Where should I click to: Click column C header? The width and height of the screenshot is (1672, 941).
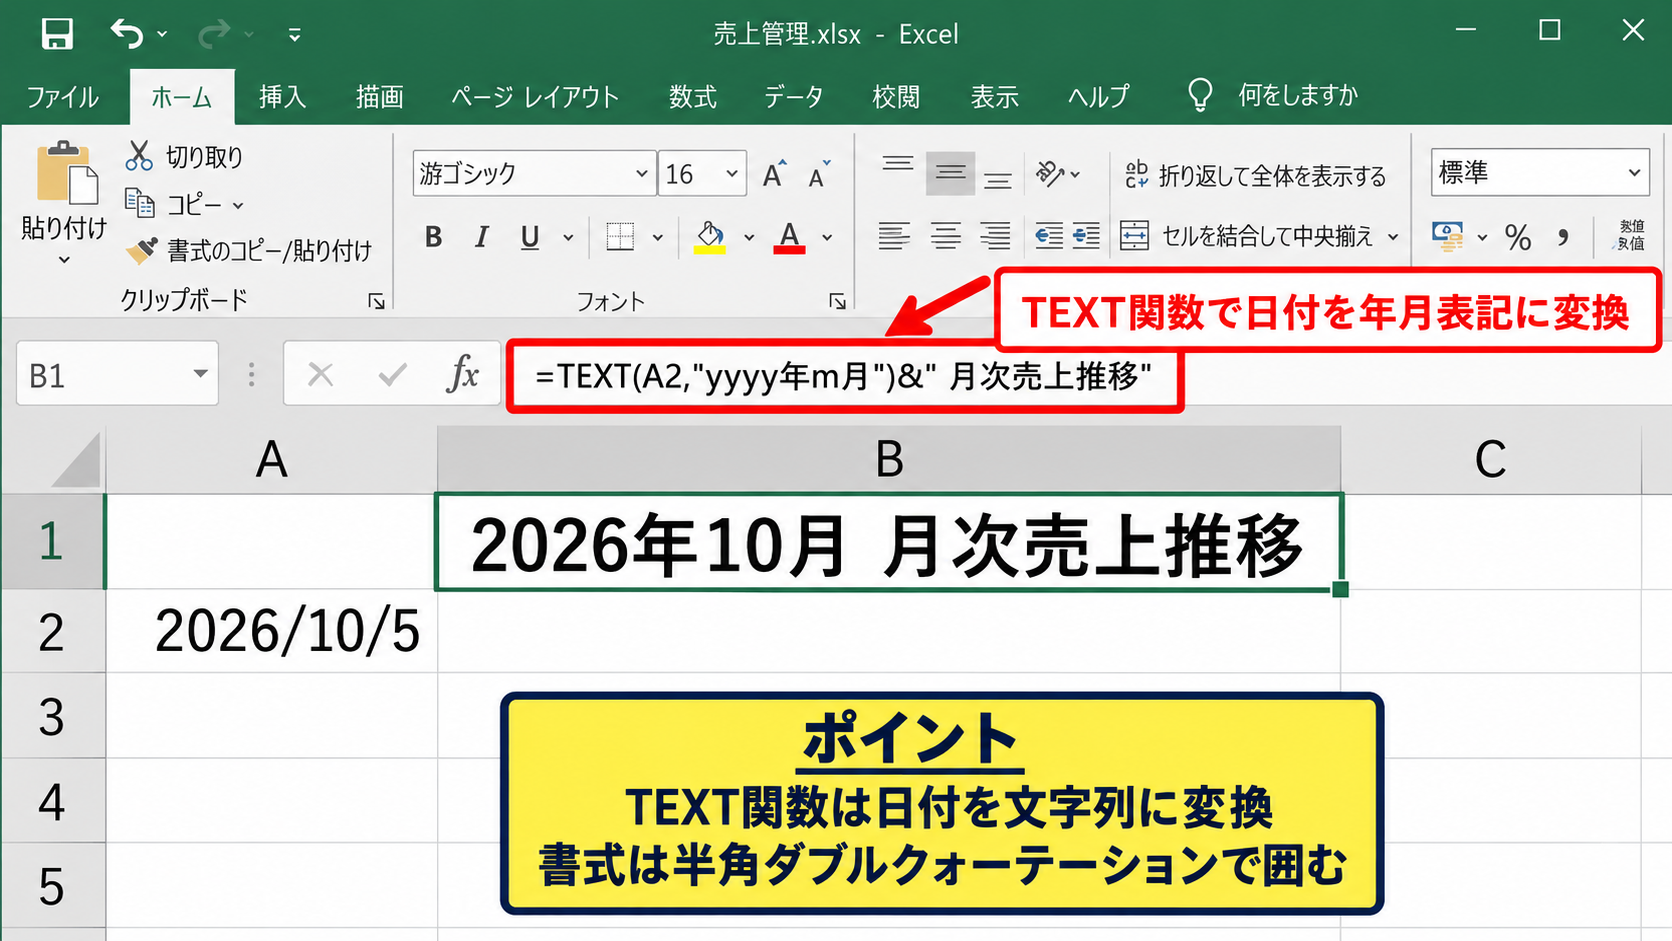pos(1490,460)
